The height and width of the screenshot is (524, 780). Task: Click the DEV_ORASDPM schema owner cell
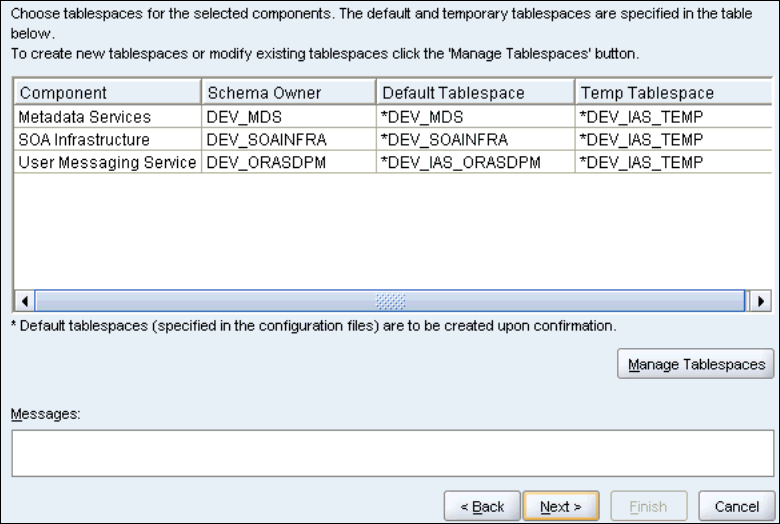[x=288, y=161]
